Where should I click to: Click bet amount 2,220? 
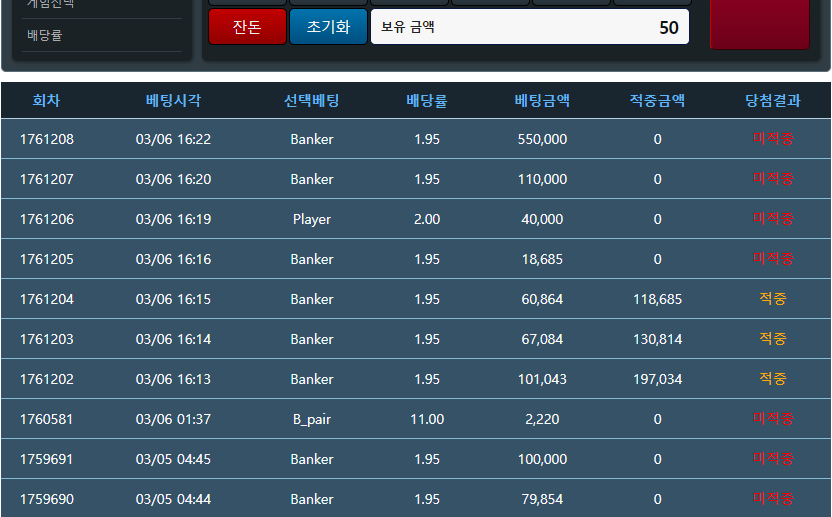tap(542, 419)
